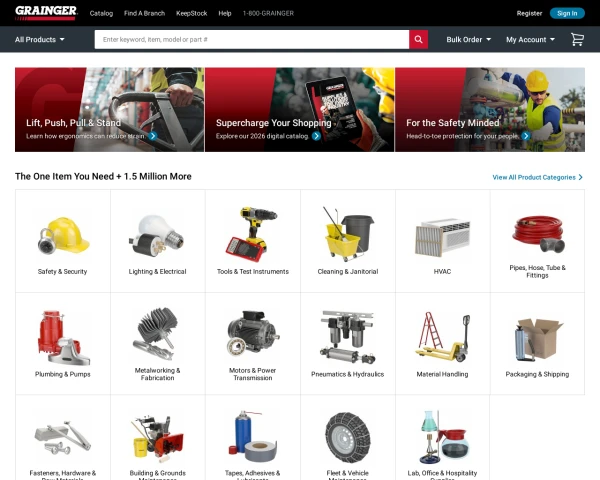Click the For the Safety Minded banner title

point(453,123)
